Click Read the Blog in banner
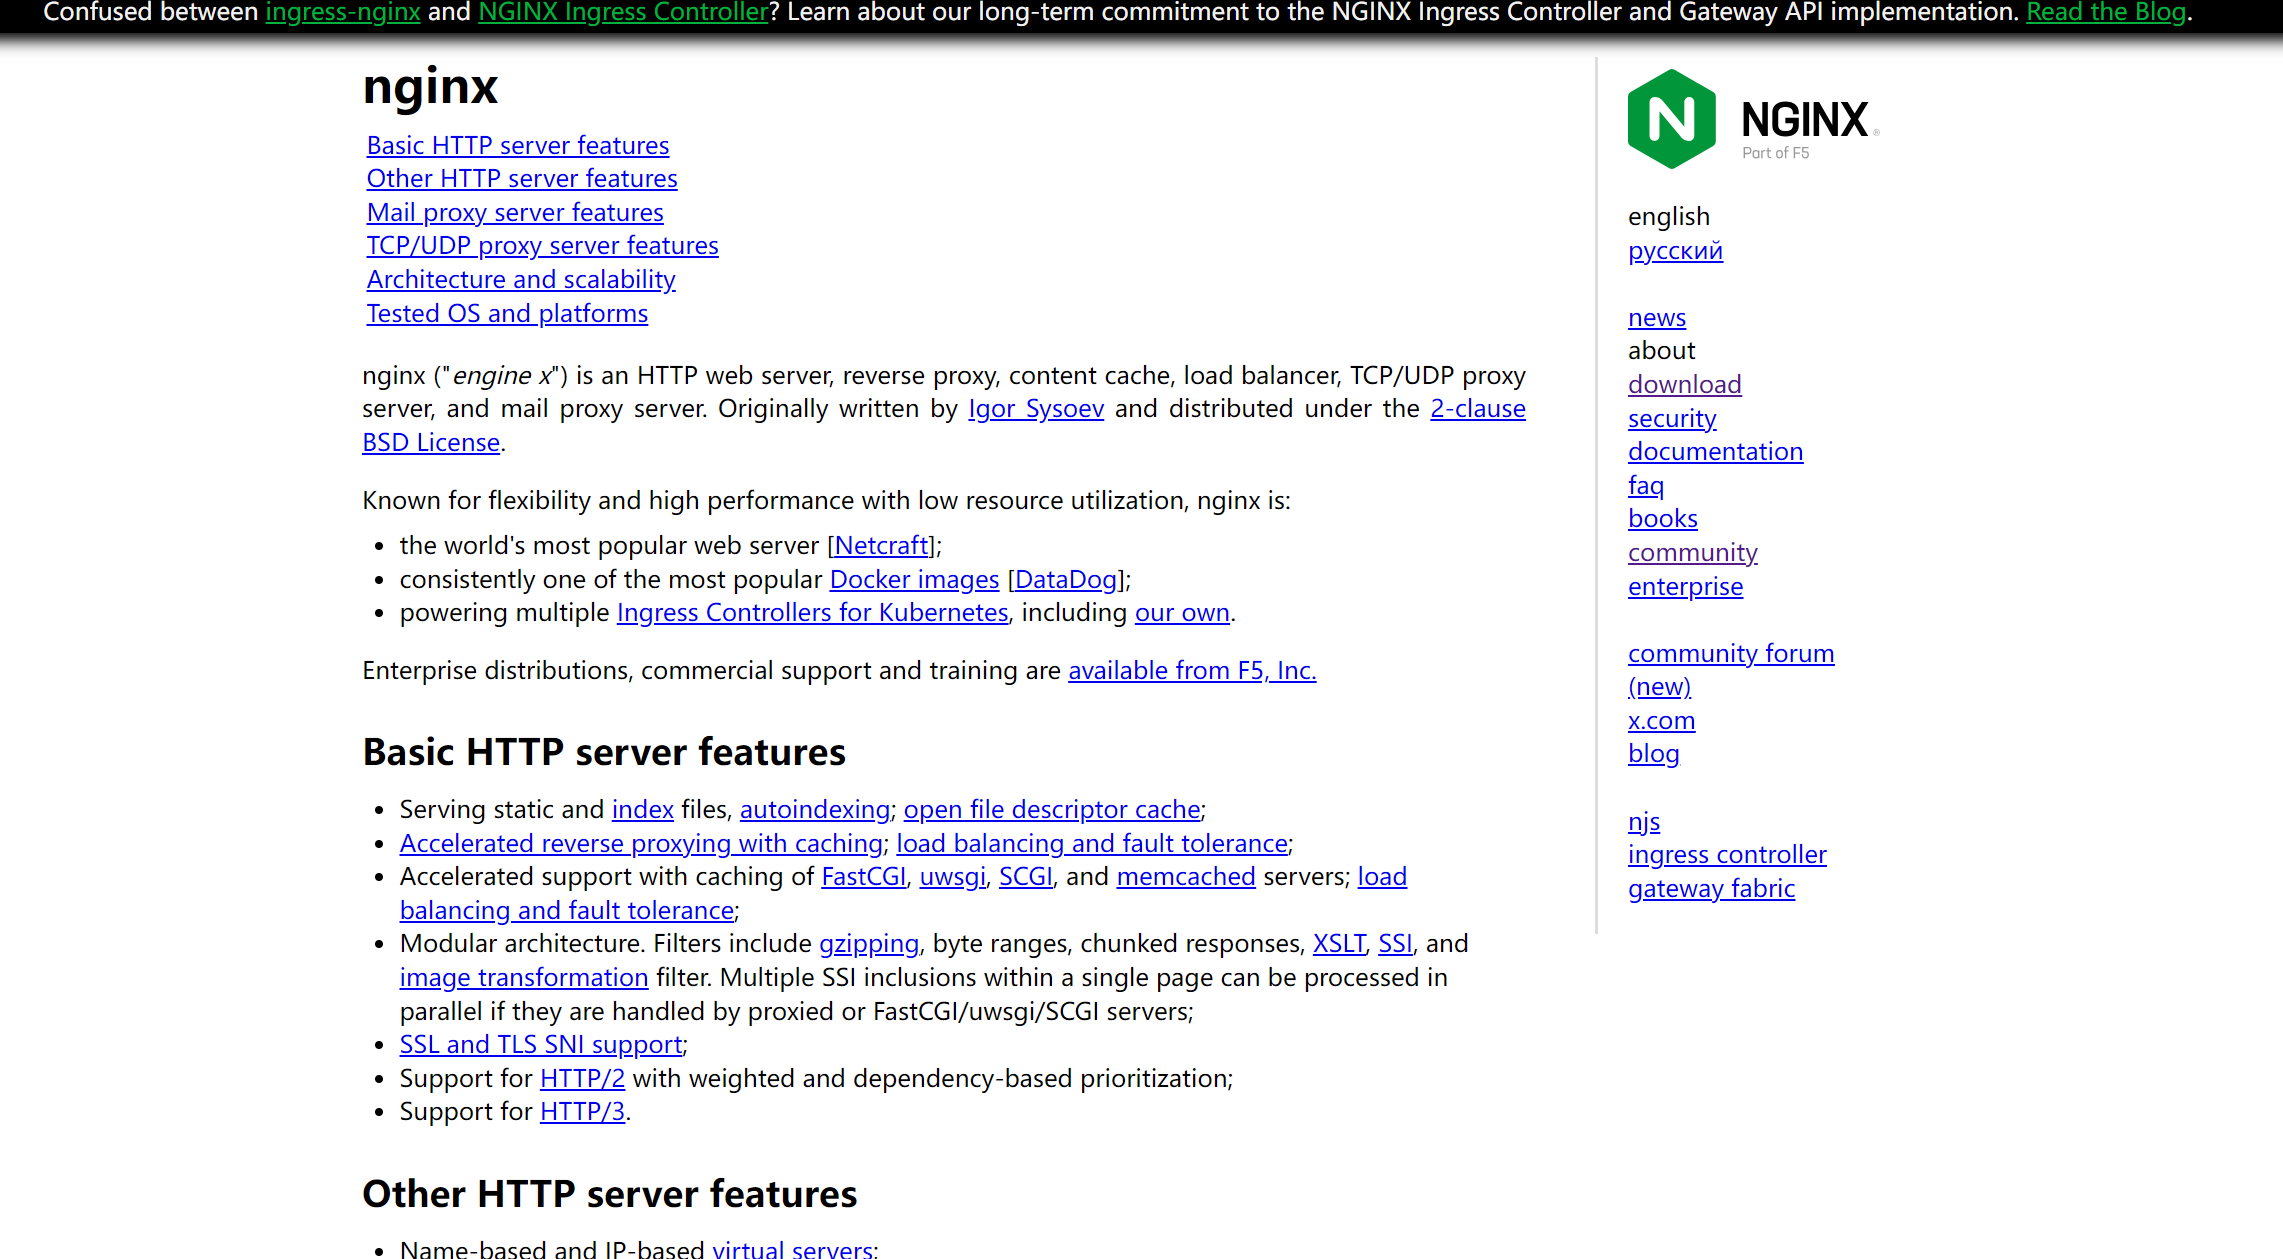Viewport: 2283px width, 1259px height. click(2105, 12)
